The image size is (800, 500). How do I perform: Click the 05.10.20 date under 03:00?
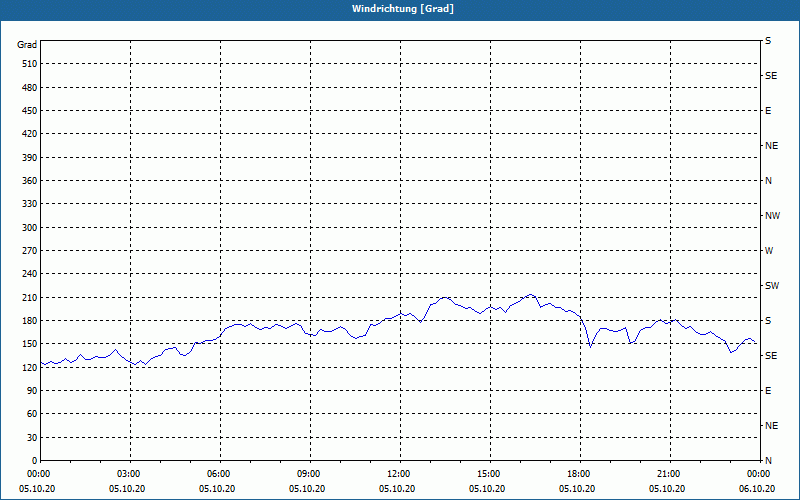(127, 489)
